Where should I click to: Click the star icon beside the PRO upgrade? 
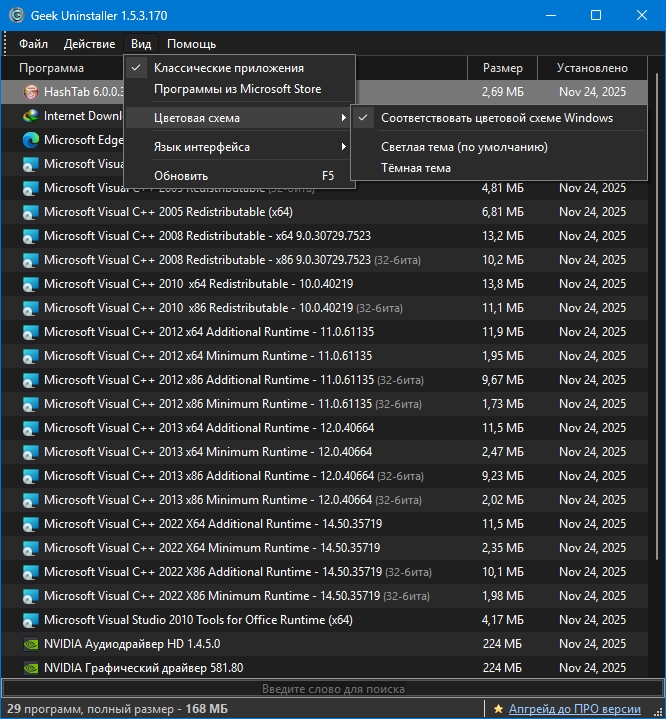[498, 709]
